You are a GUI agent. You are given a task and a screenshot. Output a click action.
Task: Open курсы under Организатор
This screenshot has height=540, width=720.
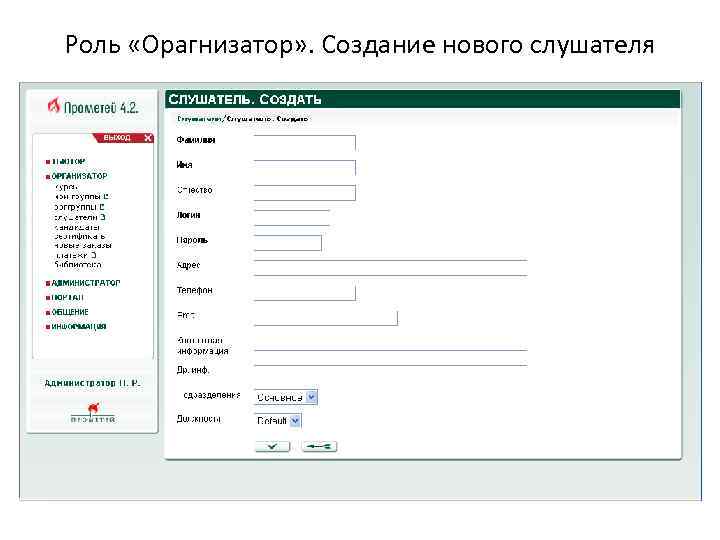click(x=67, y=187)
